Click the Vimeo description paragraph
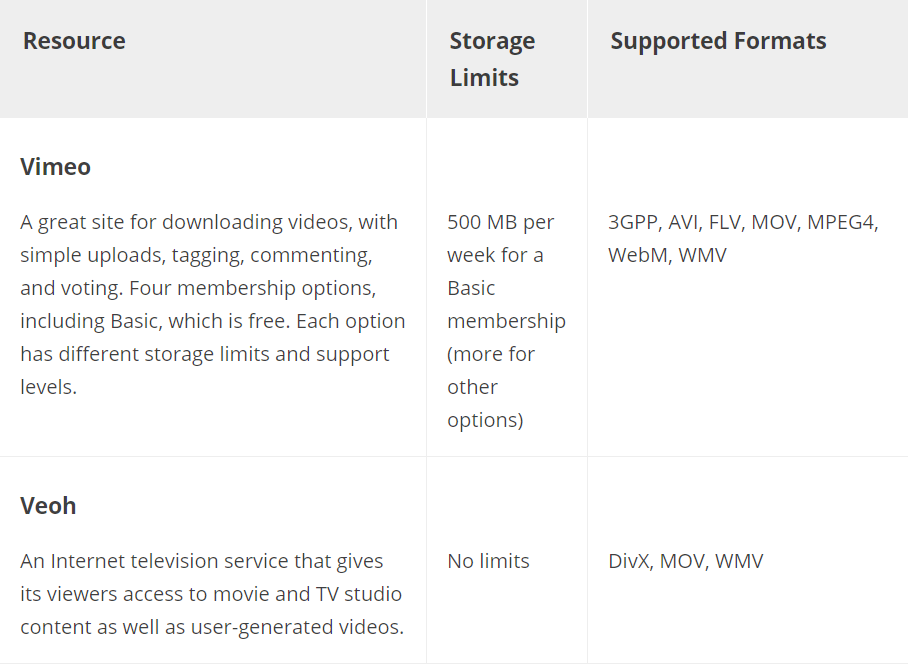 [x=213, y=305]
